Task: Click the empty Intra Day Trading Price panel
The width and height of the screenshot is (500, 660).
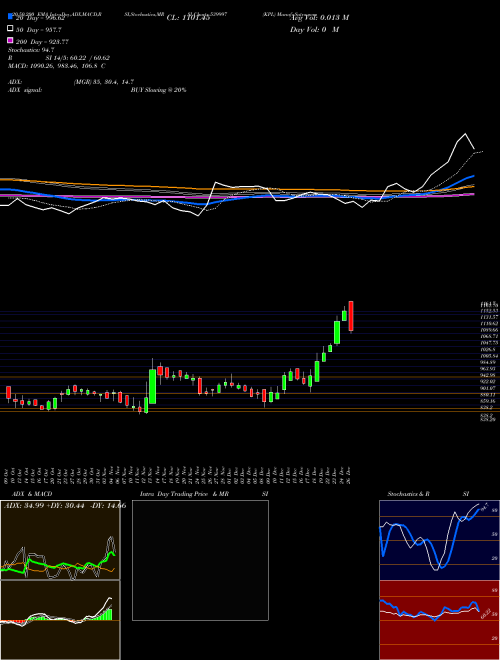Action: 200,560
